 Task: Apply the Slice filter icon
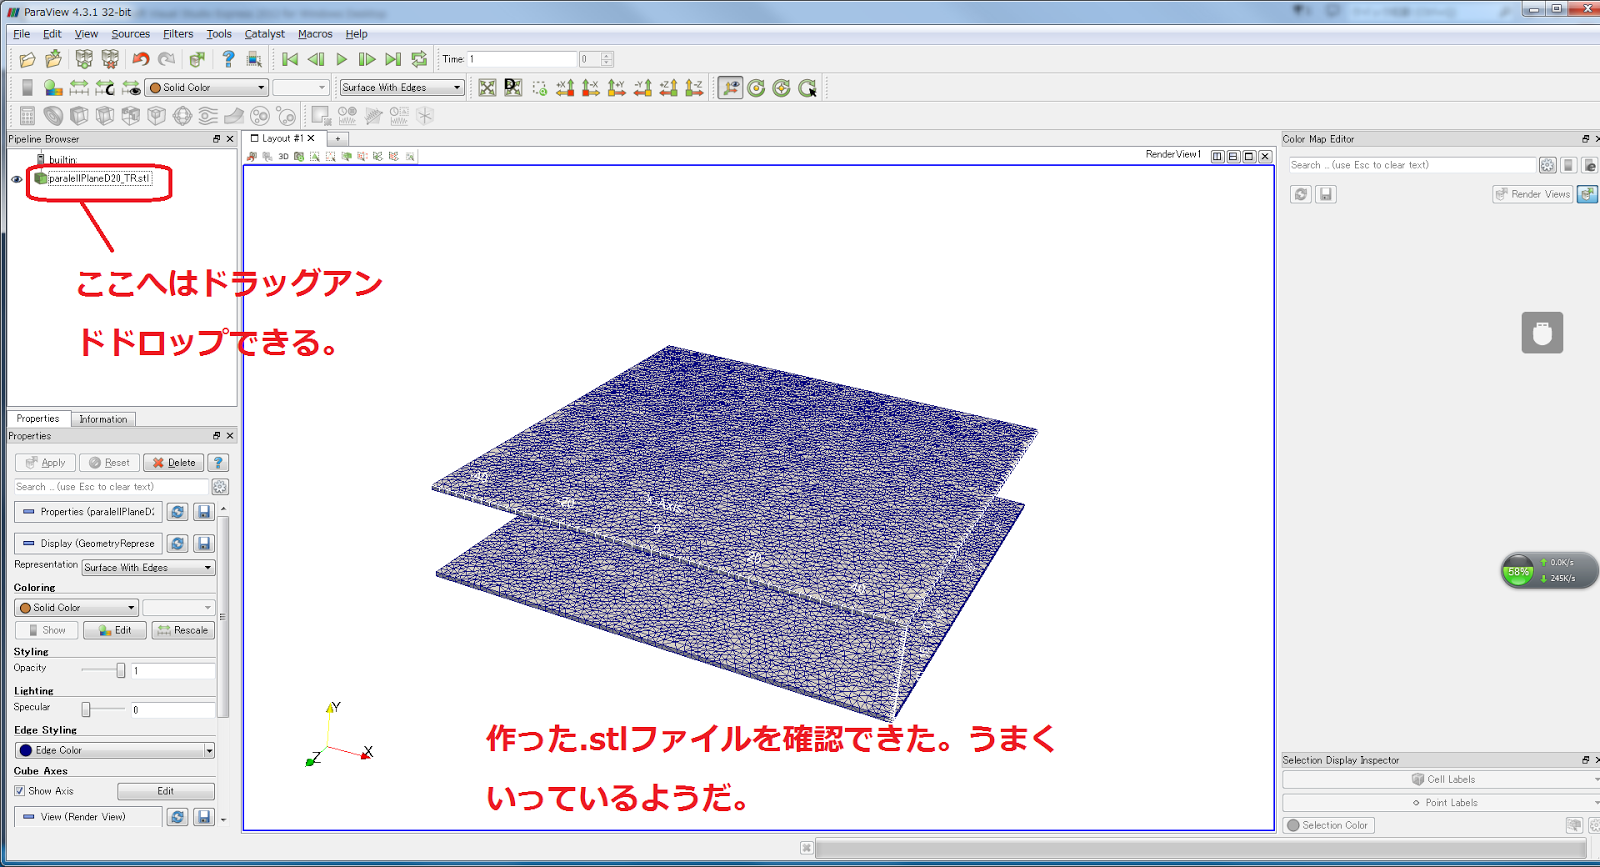click(105, 116)
